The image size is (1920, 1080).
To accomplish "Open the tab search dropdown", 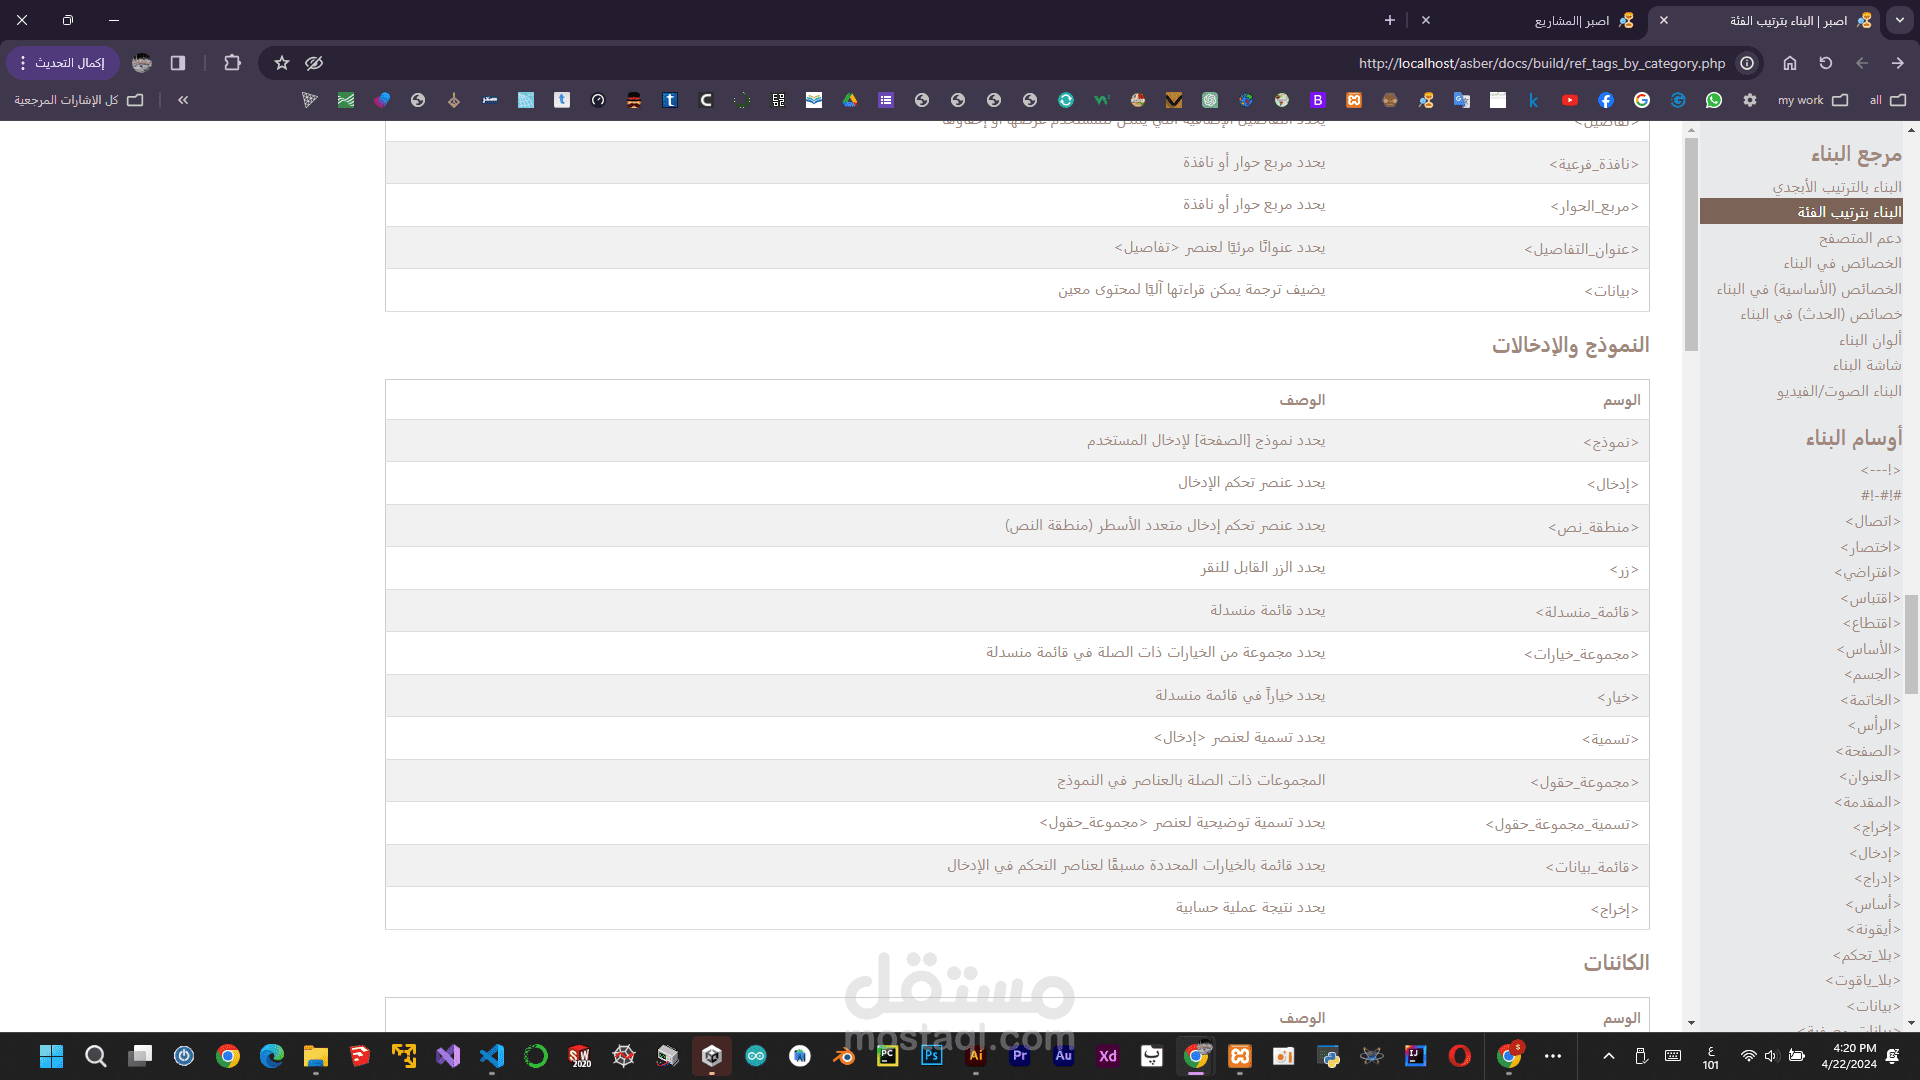I will [x=1899, y=20].
